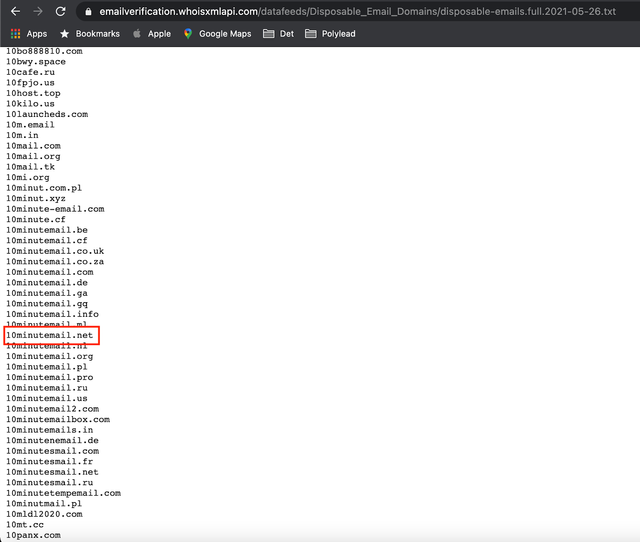Select the line 10minutesmail.net
640x542 pixels.
tap(52, 472)
